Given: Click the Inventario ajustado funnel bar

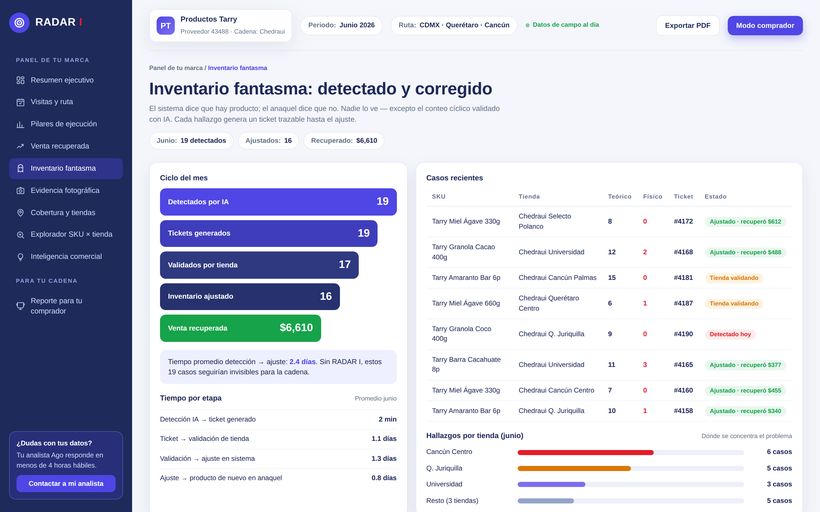Looking at the screenshot, I should point(250,297).
